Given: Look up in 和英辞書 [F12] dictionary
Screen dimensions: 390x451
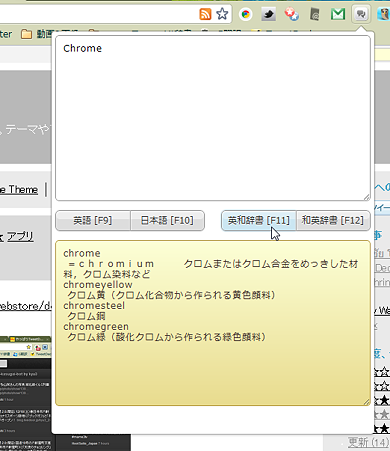Looking at the screenshot, I should coord(333,220).
